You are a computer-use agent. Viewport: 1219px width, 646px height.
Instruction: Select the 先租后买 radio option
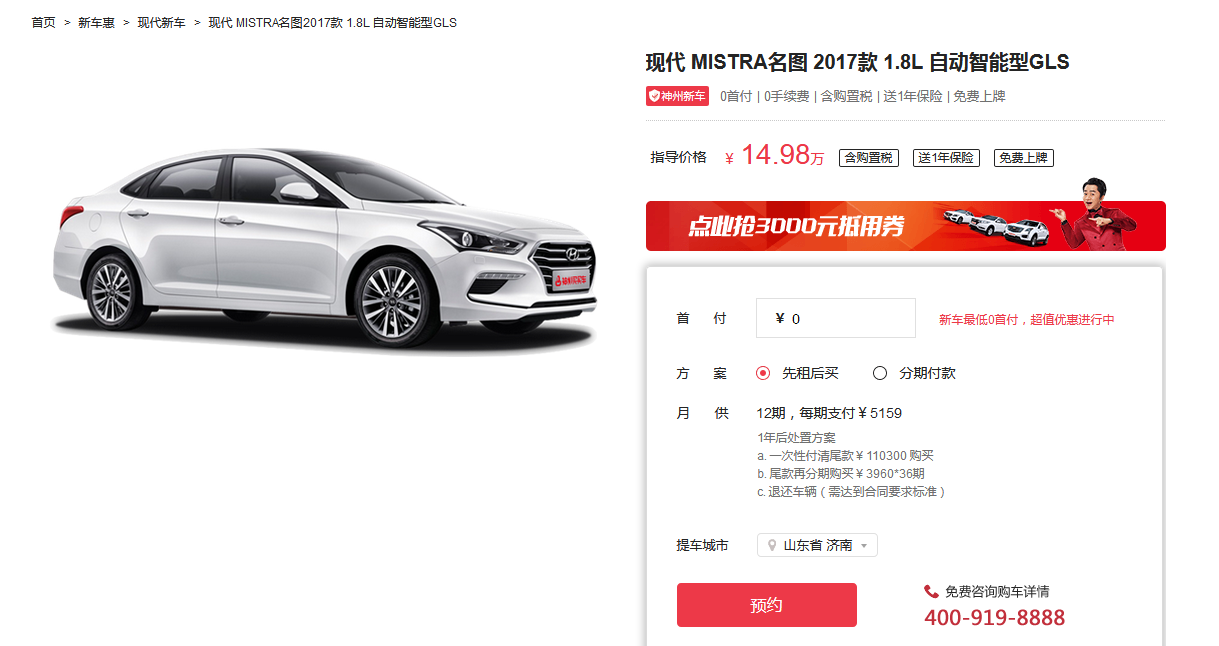763,373
